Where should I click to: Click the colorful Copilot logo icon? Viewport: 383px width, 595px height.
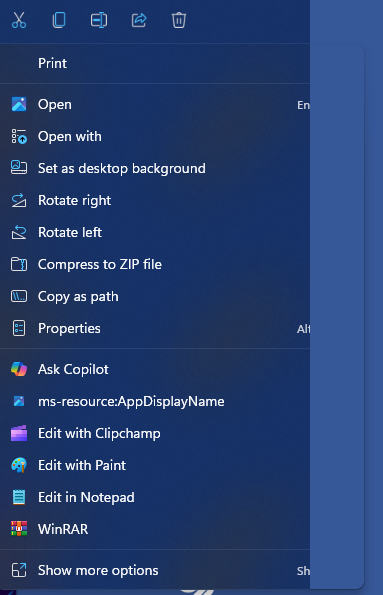19,369
